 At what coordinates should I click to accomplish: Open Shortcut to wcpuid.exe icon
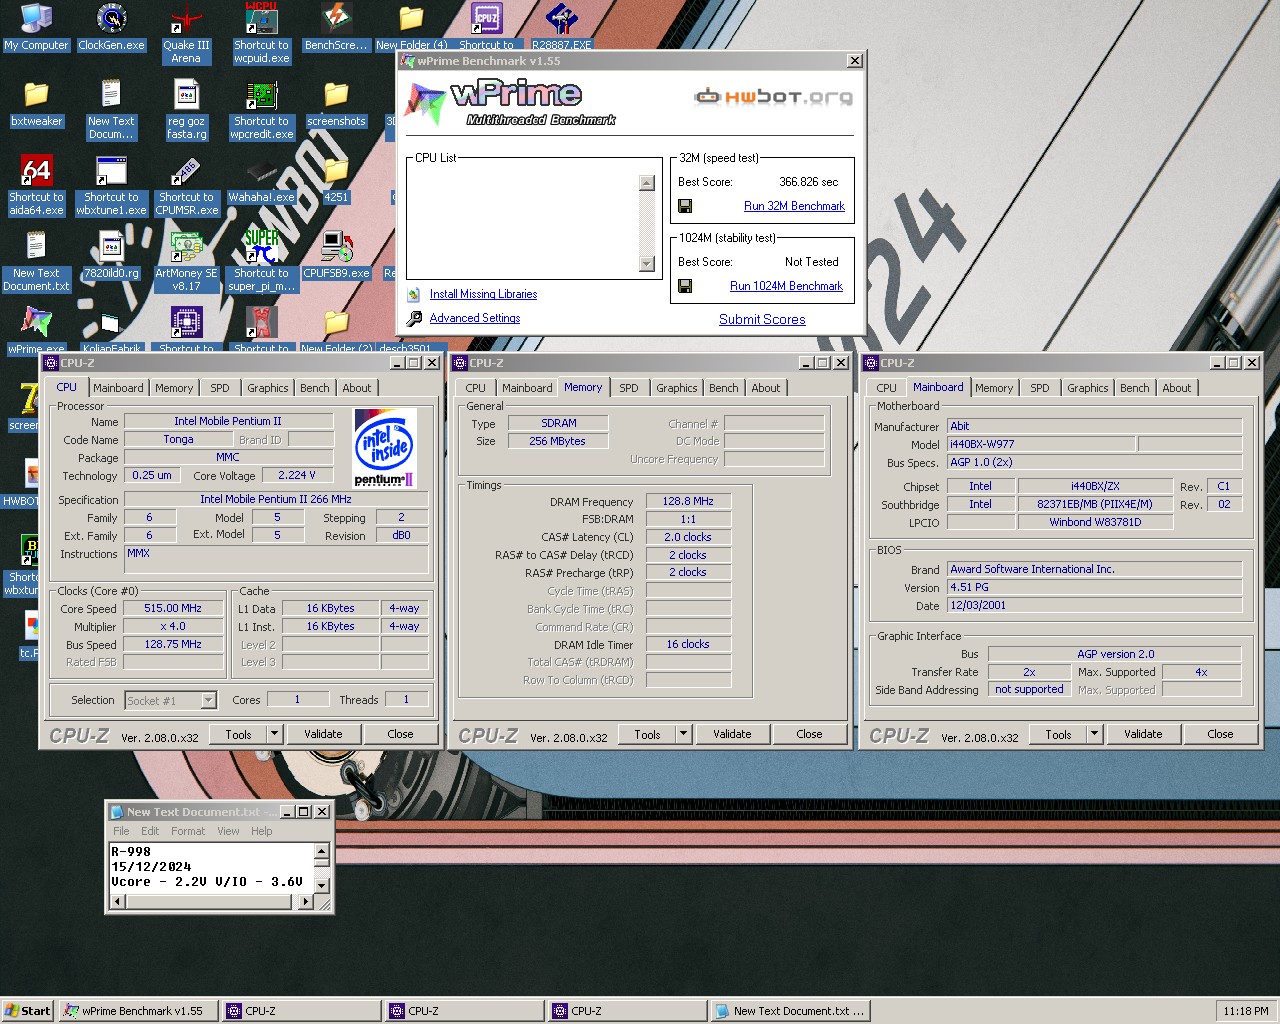click(261, 35)
